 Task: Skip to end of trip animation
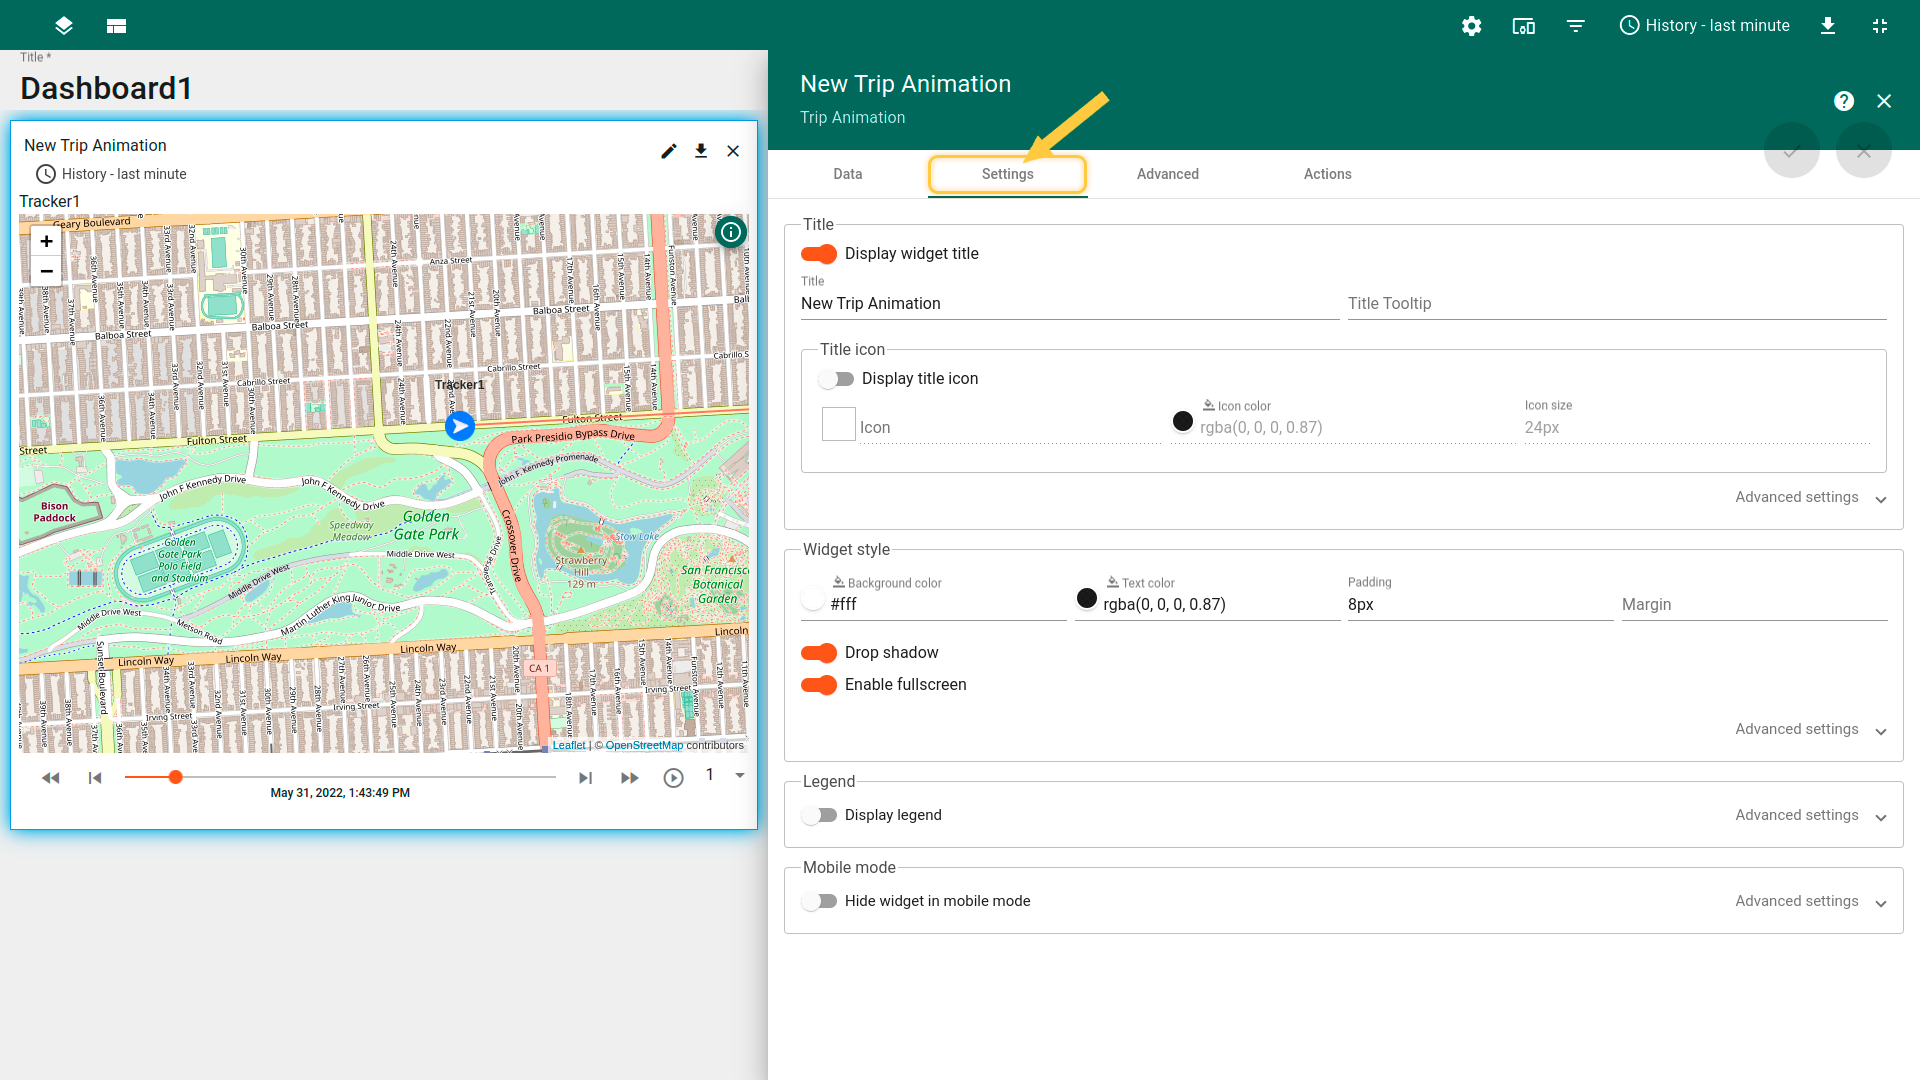click(586, 778)
